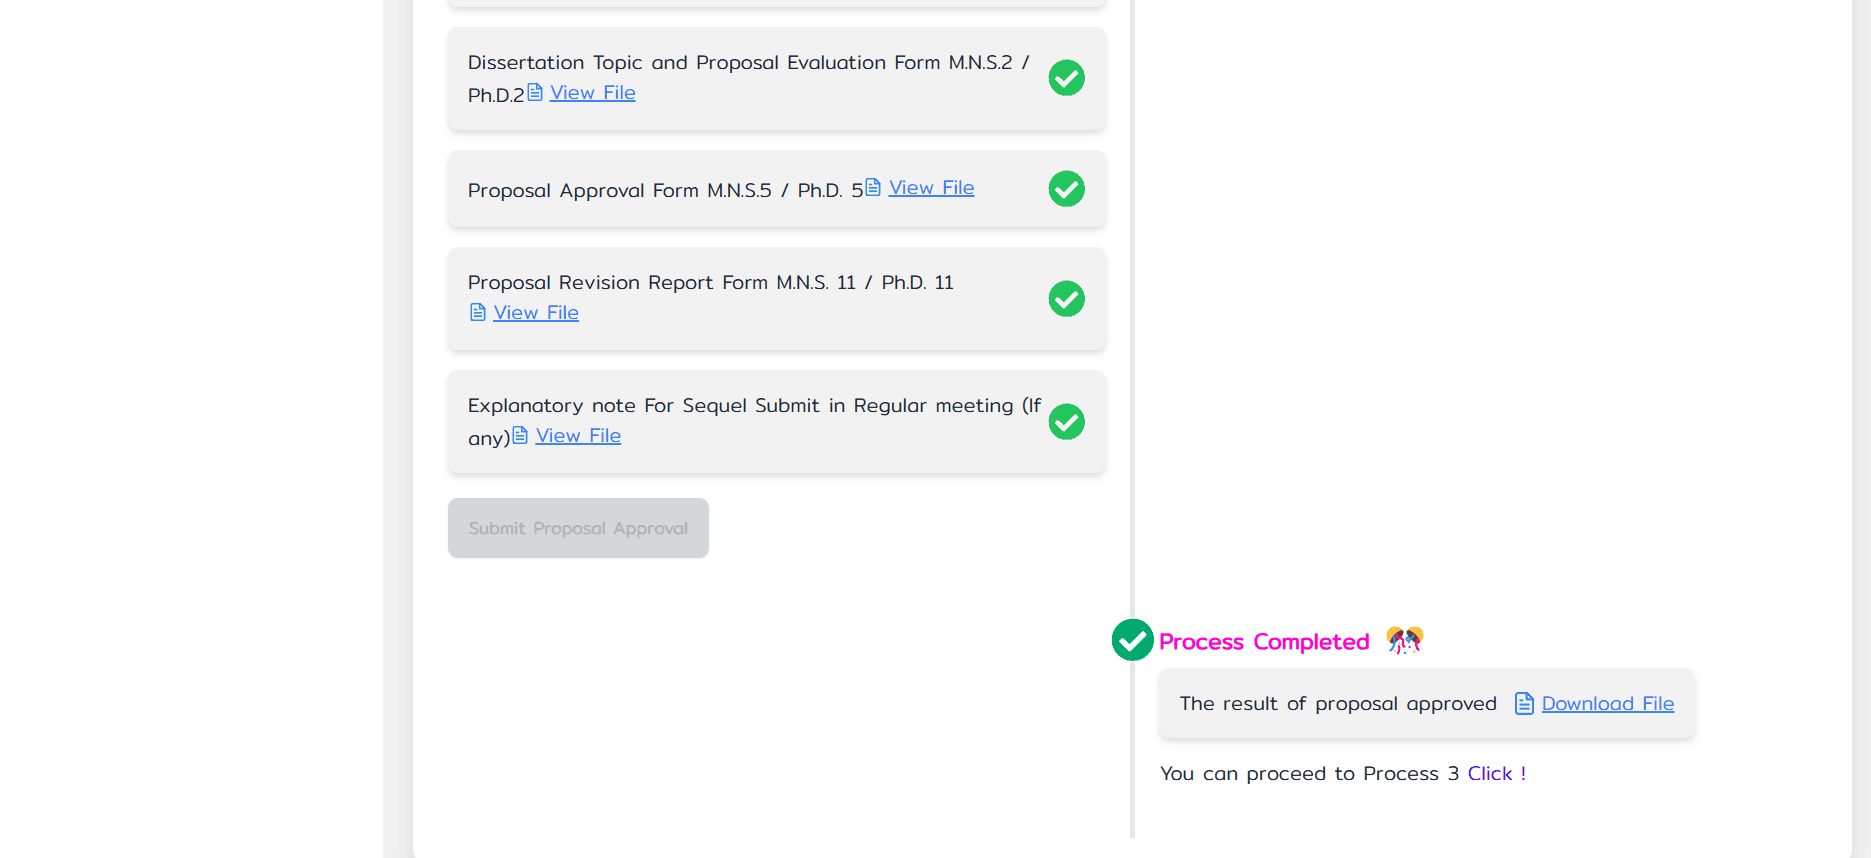Click file icon under Proposal Revision Report Form

[478, 313]
